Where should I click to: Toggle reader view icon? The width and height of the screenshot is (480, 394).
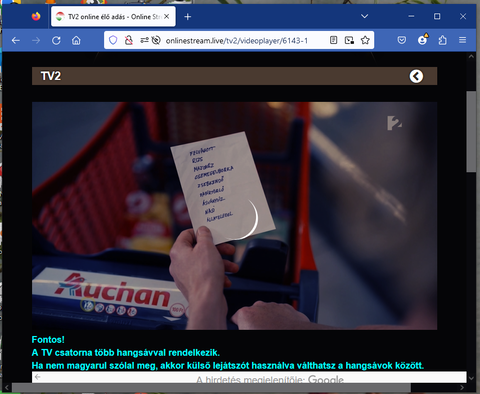(x=333, y=40)
